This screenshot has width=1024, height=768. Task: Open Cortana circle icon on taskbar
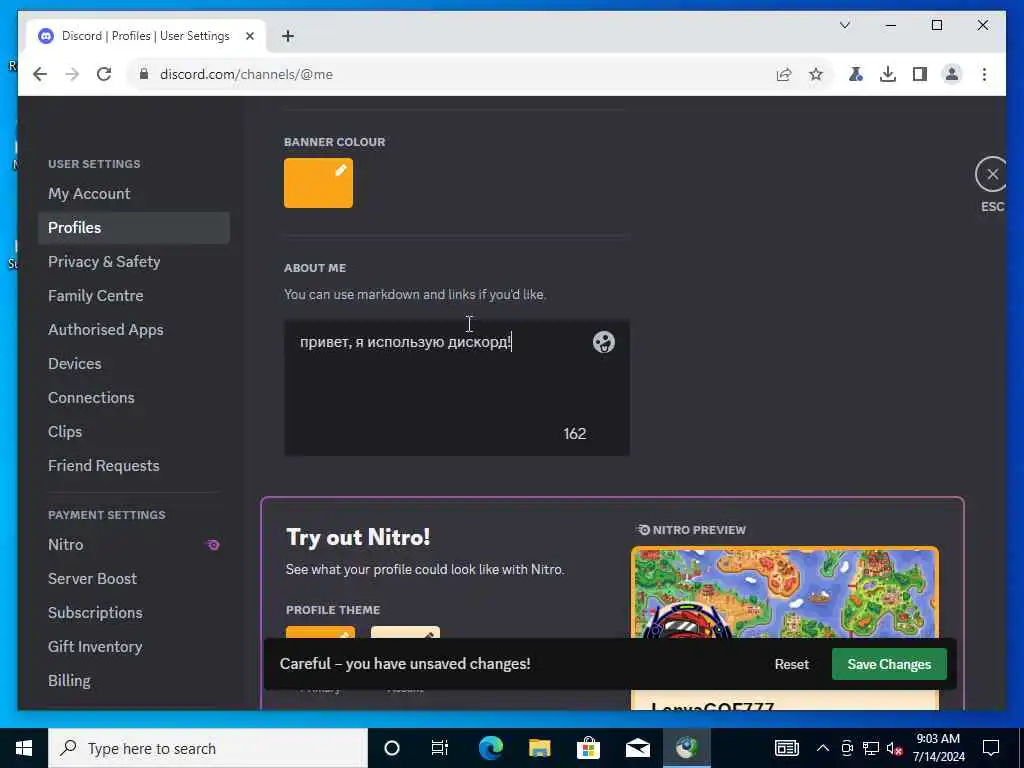[x=391, y=748]
